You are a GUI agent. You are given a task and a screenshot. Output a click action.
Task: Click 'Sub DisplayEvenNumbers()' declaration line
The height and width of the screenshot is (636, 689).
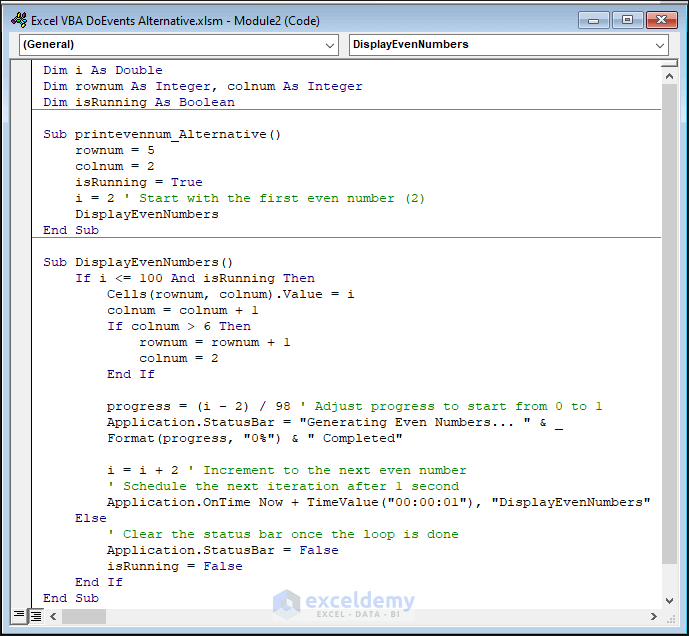tap(138, 262)
